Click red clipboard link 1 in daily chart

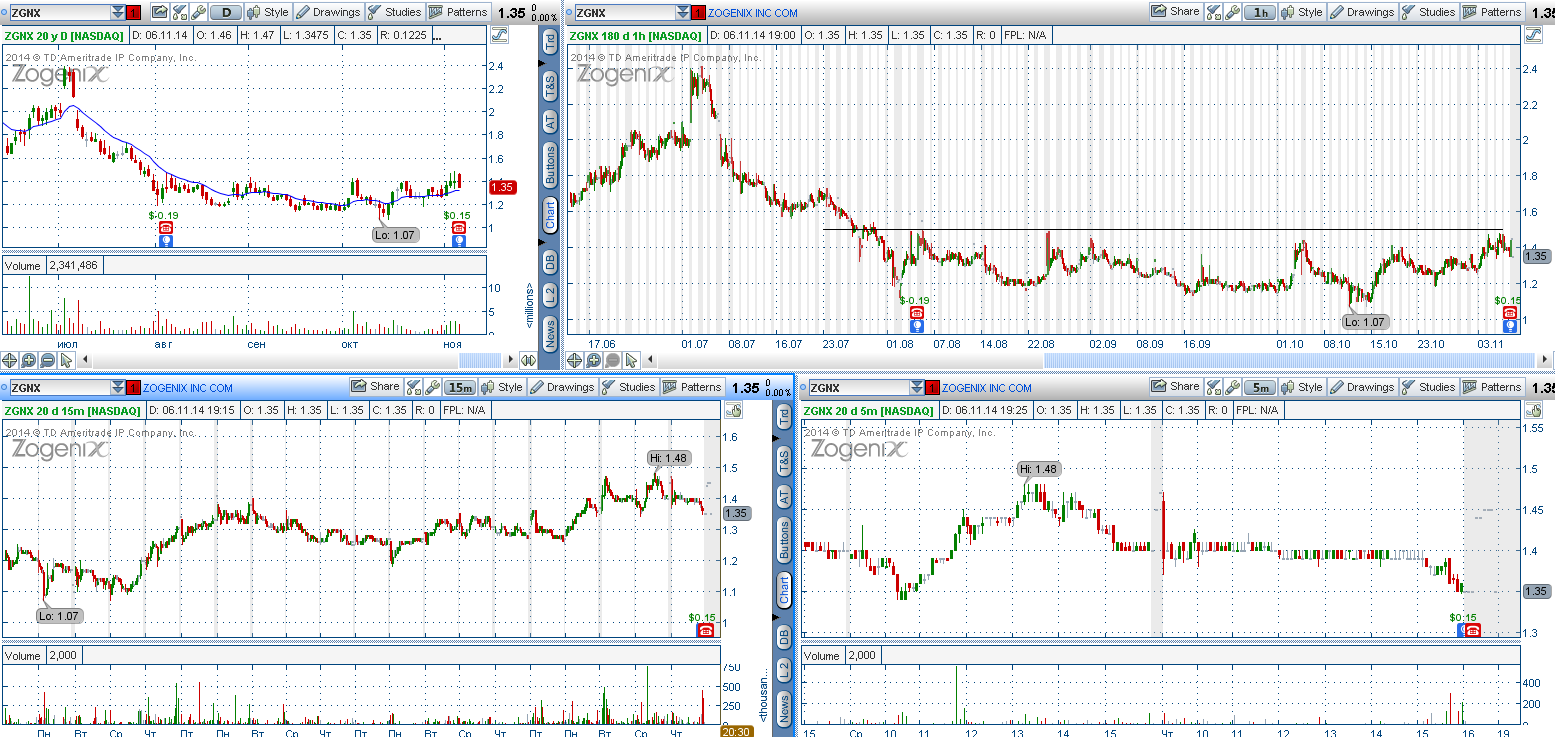click(x=135, y=13)
